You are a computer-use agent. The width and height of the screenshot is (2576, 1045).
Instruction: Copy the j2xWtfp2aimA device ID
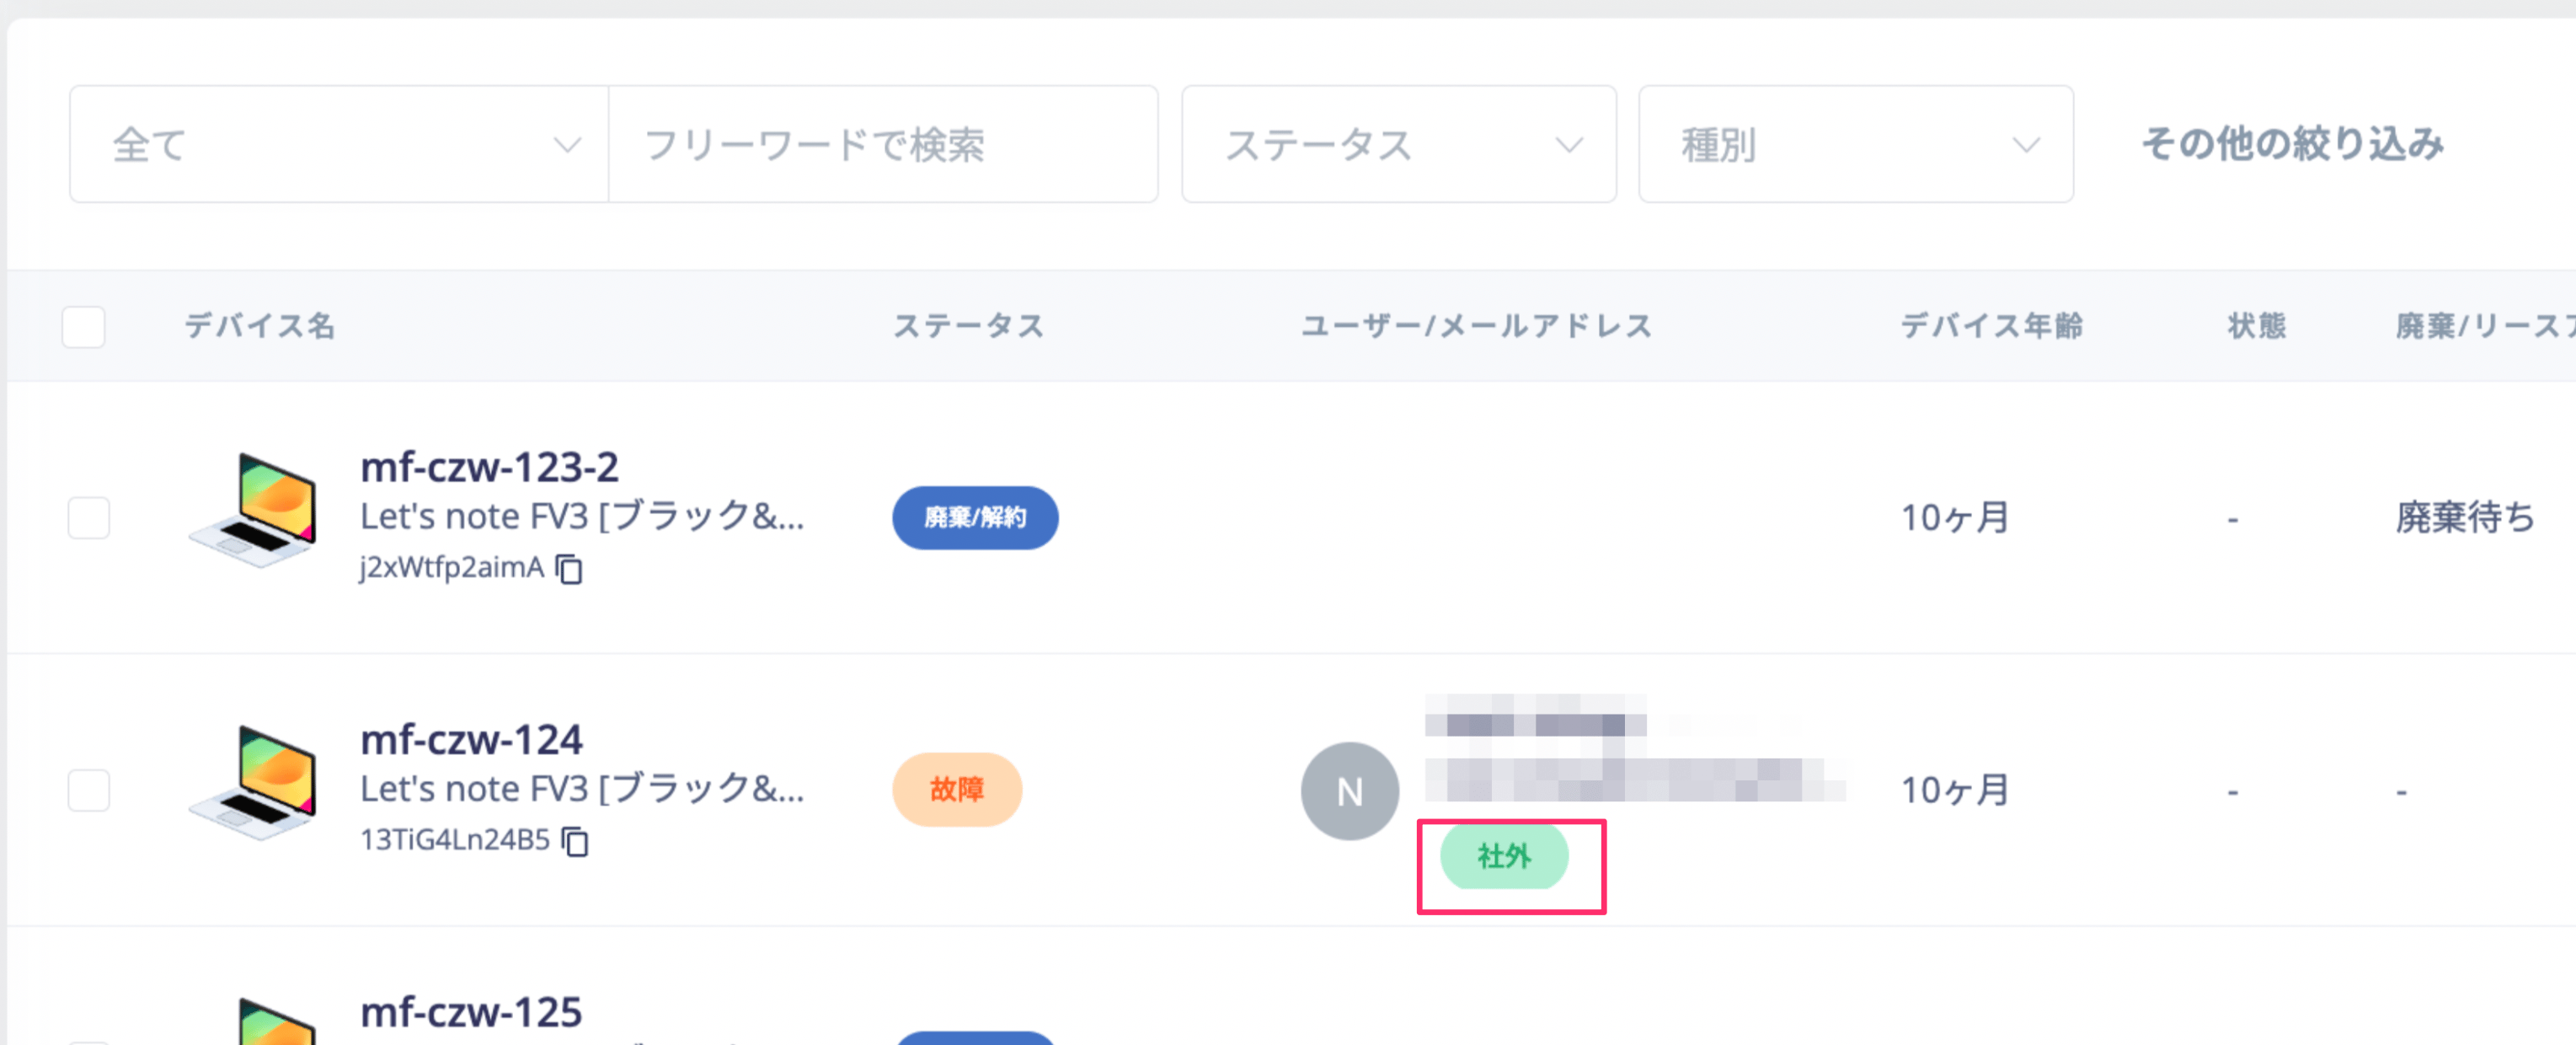pyautogui.click(x=569, y=568)
